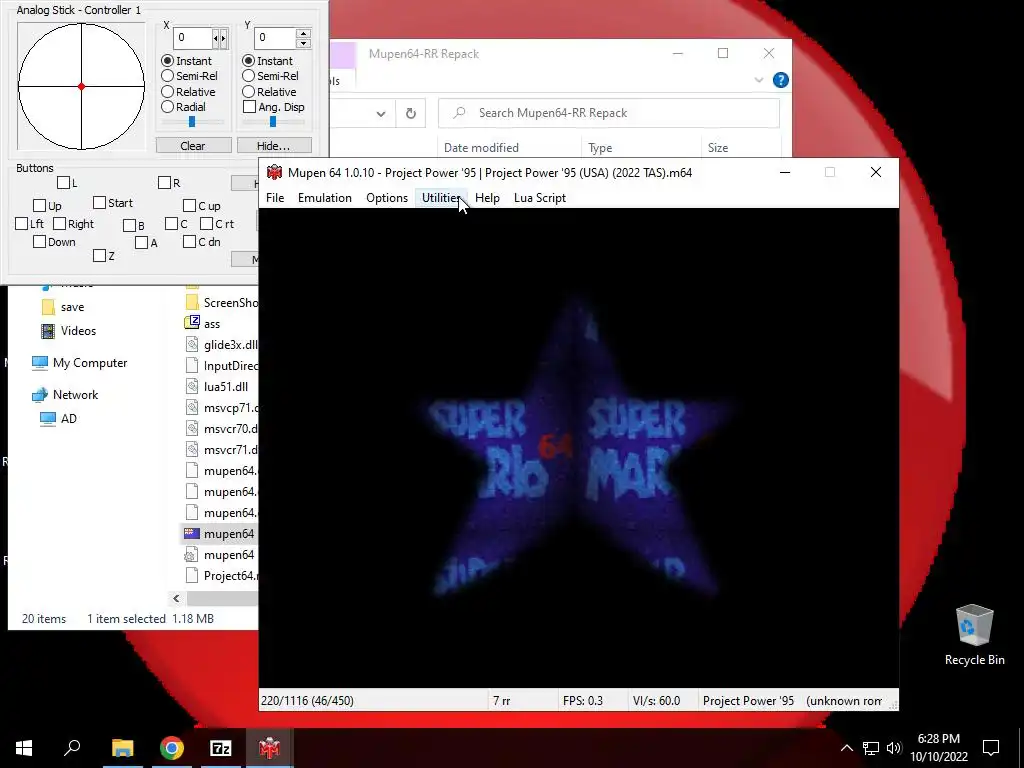Viewport: 1024px width, 768px height.
Task: Click inside the analog stick circle pad
Action: tap(81, 86)
